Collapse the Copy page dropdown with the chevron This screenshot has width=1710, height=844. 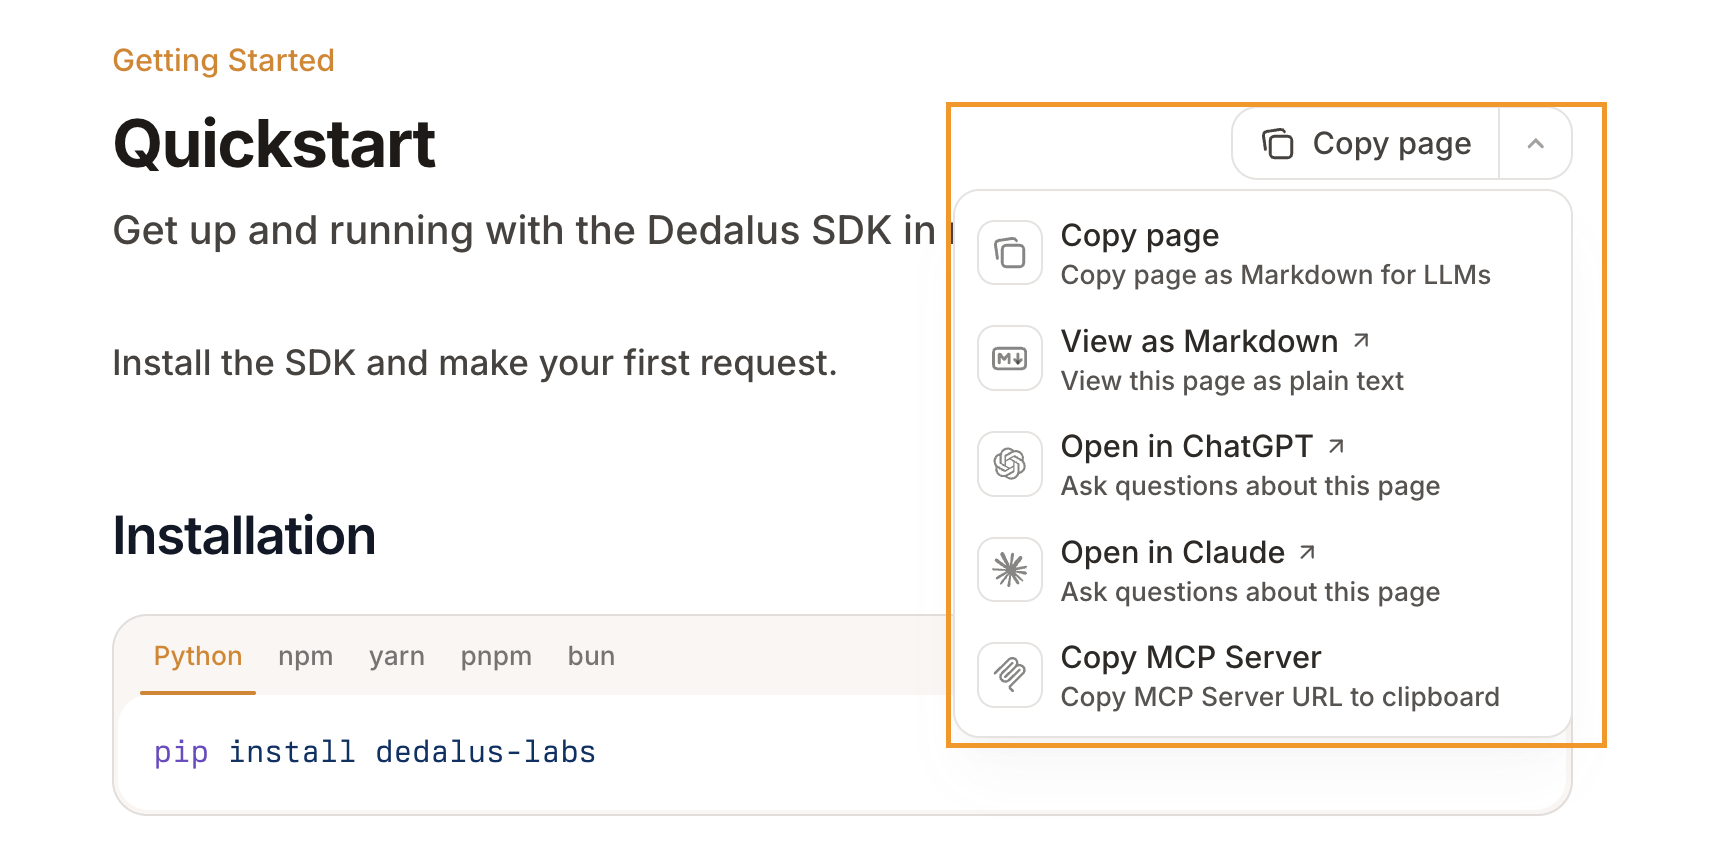pyautogui.click(x=1535, y=143)
